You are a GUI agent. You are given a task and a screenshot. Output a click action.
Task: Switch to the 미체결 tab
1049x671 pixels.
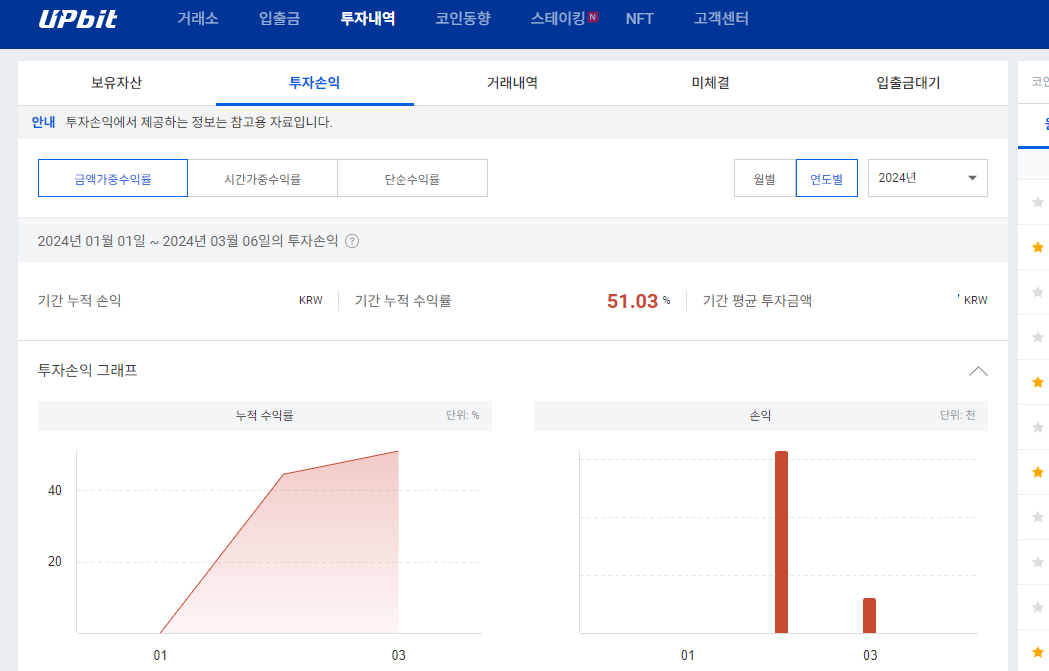coord(710,83)
